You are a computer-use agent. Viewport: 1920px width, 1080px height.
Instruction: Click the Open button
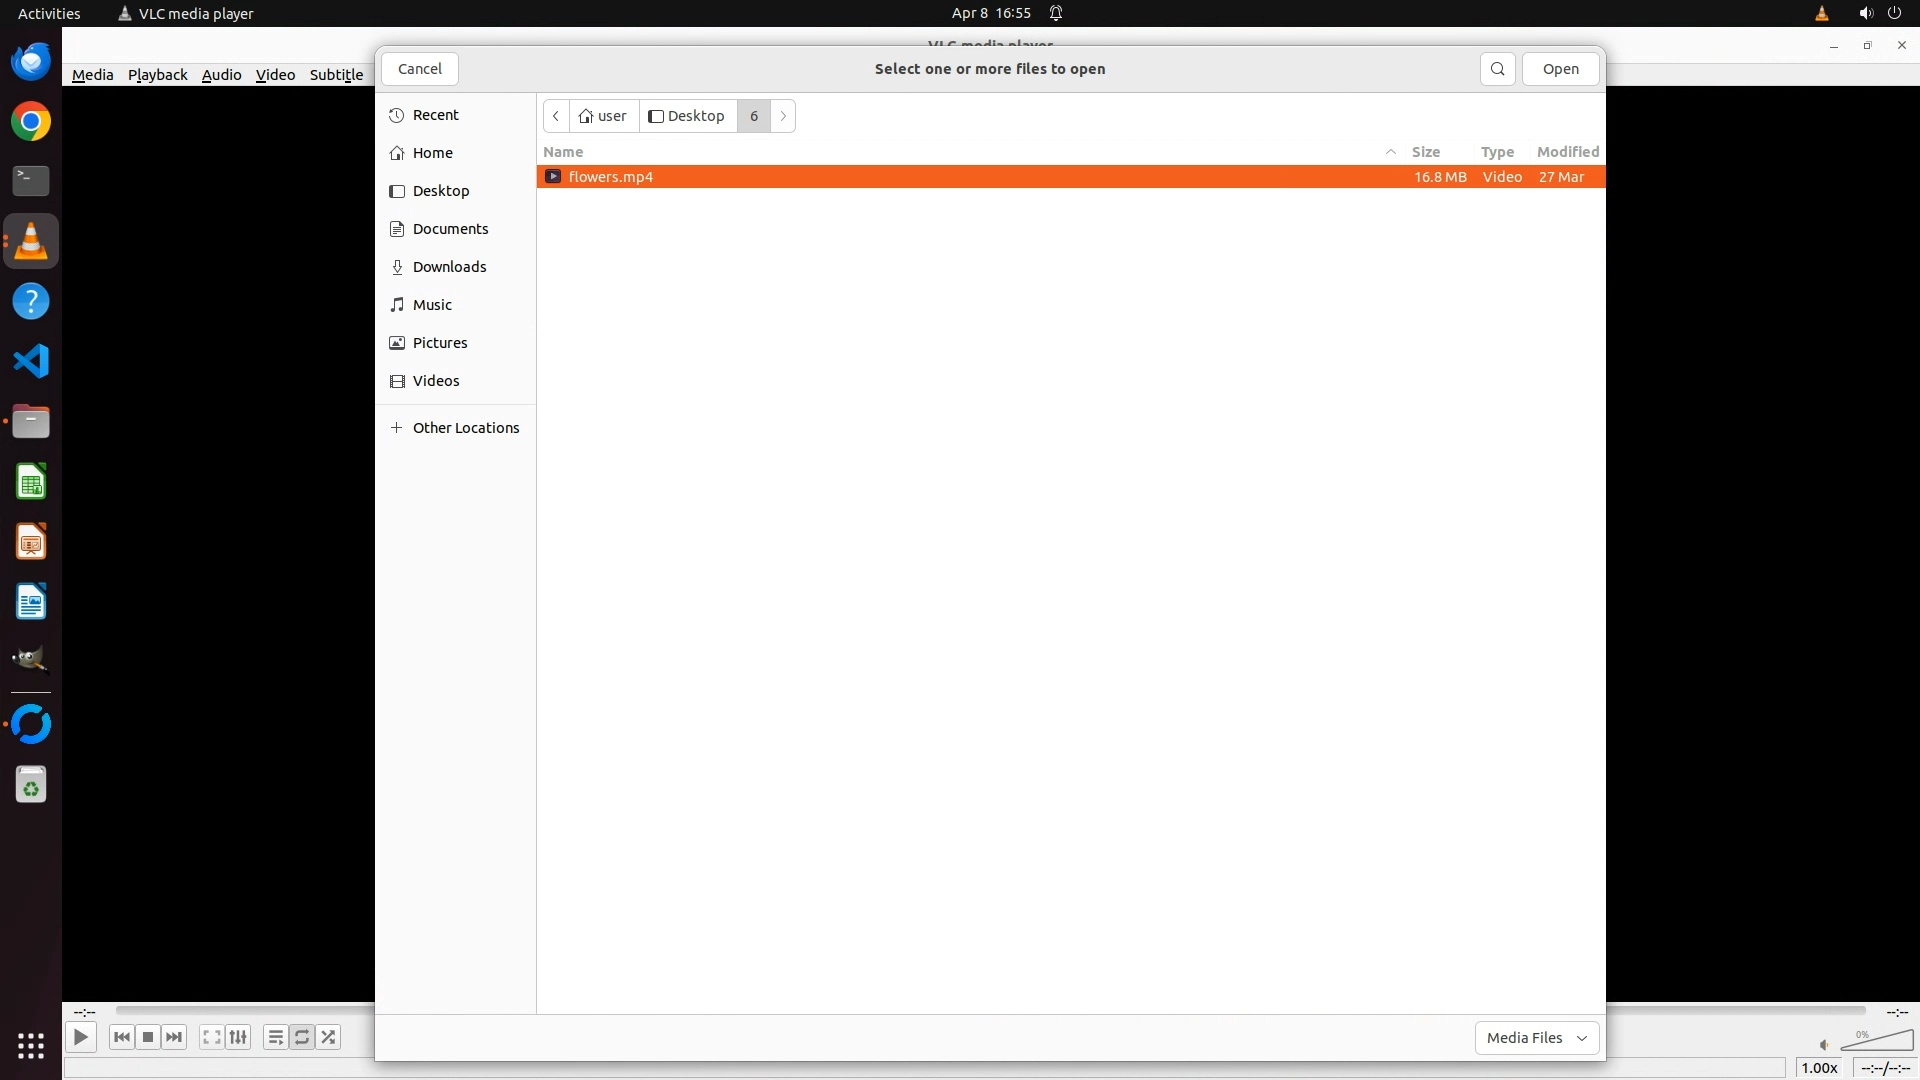(x=1560, y=69)
